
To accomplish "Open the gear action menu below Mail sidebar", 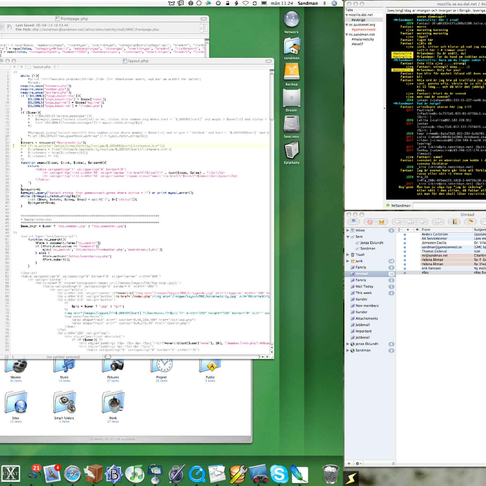I will pyautogui.click(x=358, y=463).
